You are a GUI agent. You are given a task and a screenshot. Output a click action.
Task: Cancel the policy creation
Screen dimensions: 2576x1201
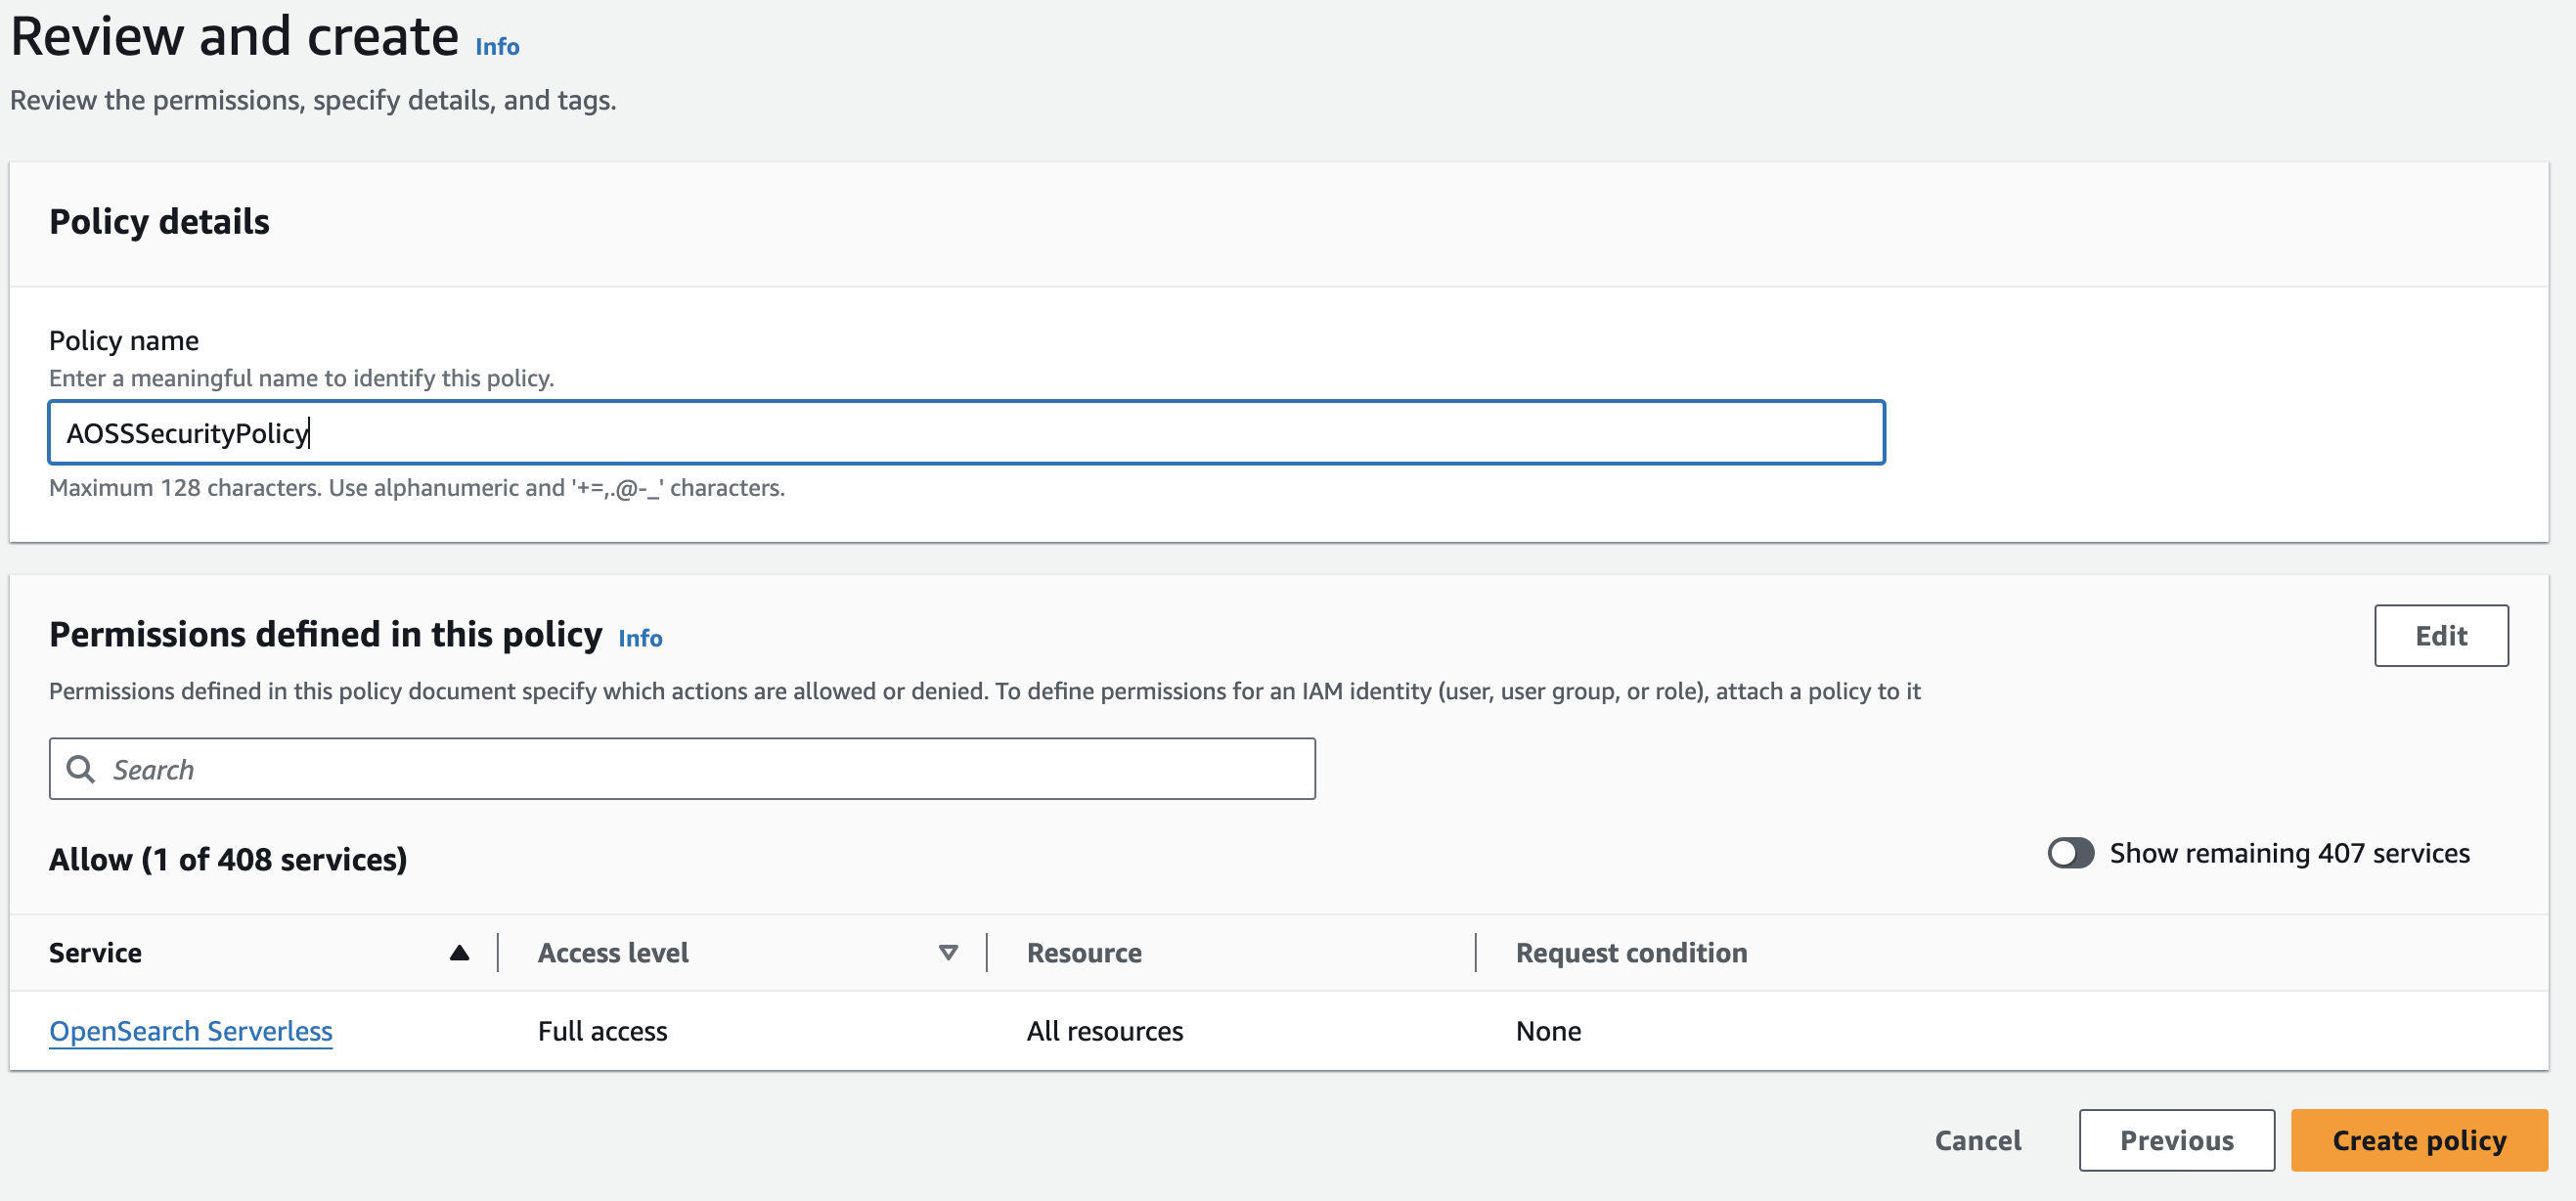(x=1977, y=1140)
